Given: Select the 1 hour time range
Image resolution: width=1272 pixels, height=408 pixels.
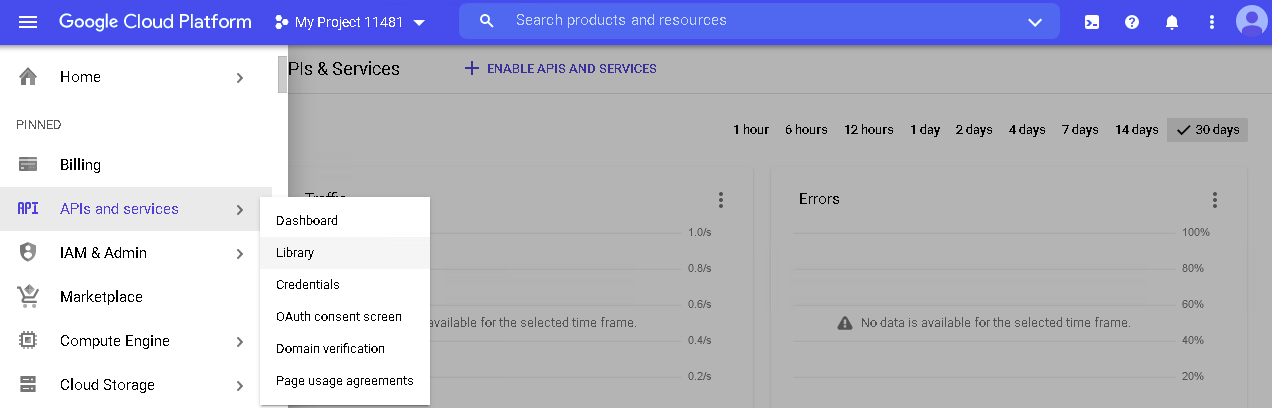Looking at the screenshot, I should click(751, 130).
